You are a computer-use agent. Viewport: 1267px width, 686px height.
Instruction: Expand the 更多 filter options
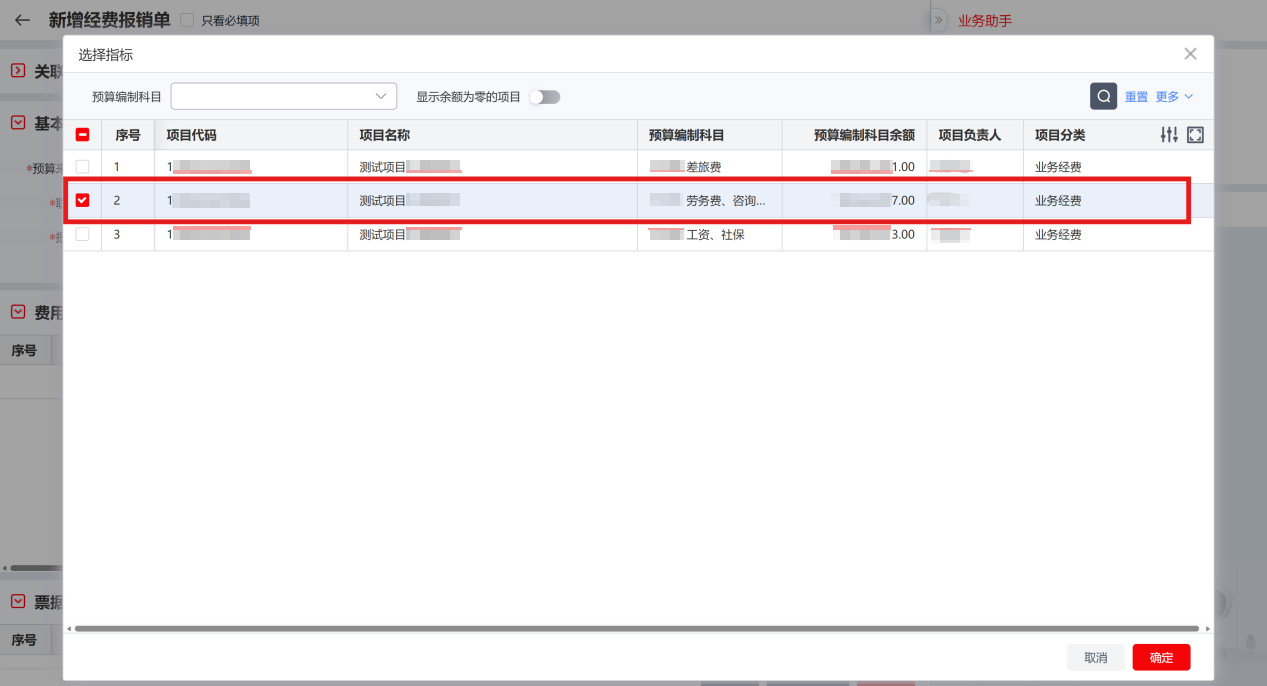(1174, 97)
